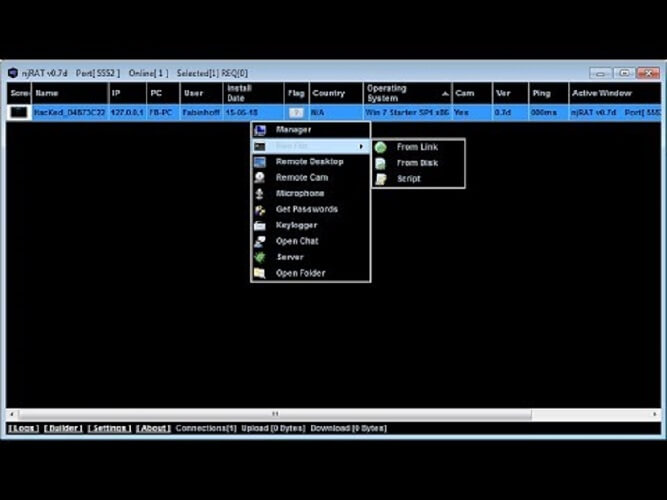Sort by the Name column header

(x=70, y=93)
